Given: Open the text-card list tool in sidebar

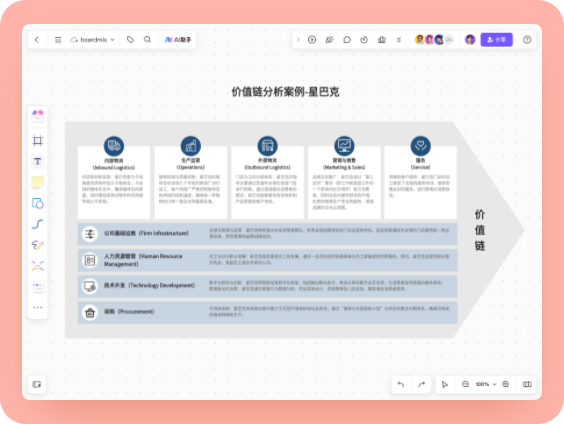Looking at the screenshot, I should point(38,287).
